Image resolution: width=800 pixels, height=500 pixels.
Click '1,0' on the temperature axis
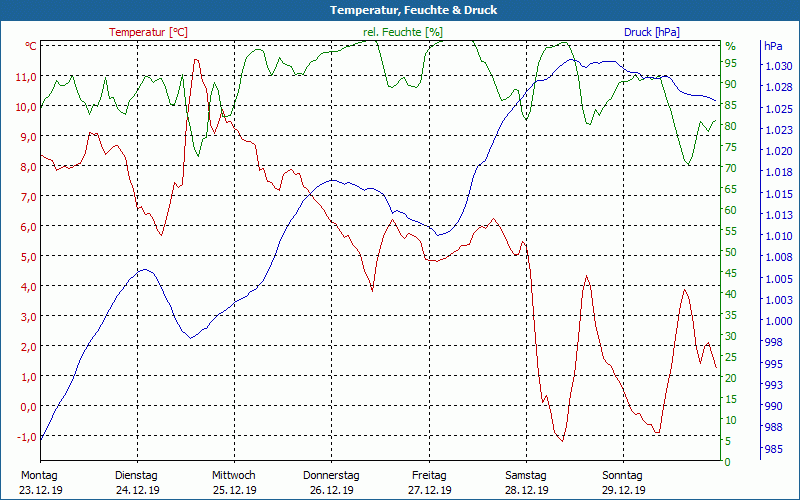click(29, 377)
